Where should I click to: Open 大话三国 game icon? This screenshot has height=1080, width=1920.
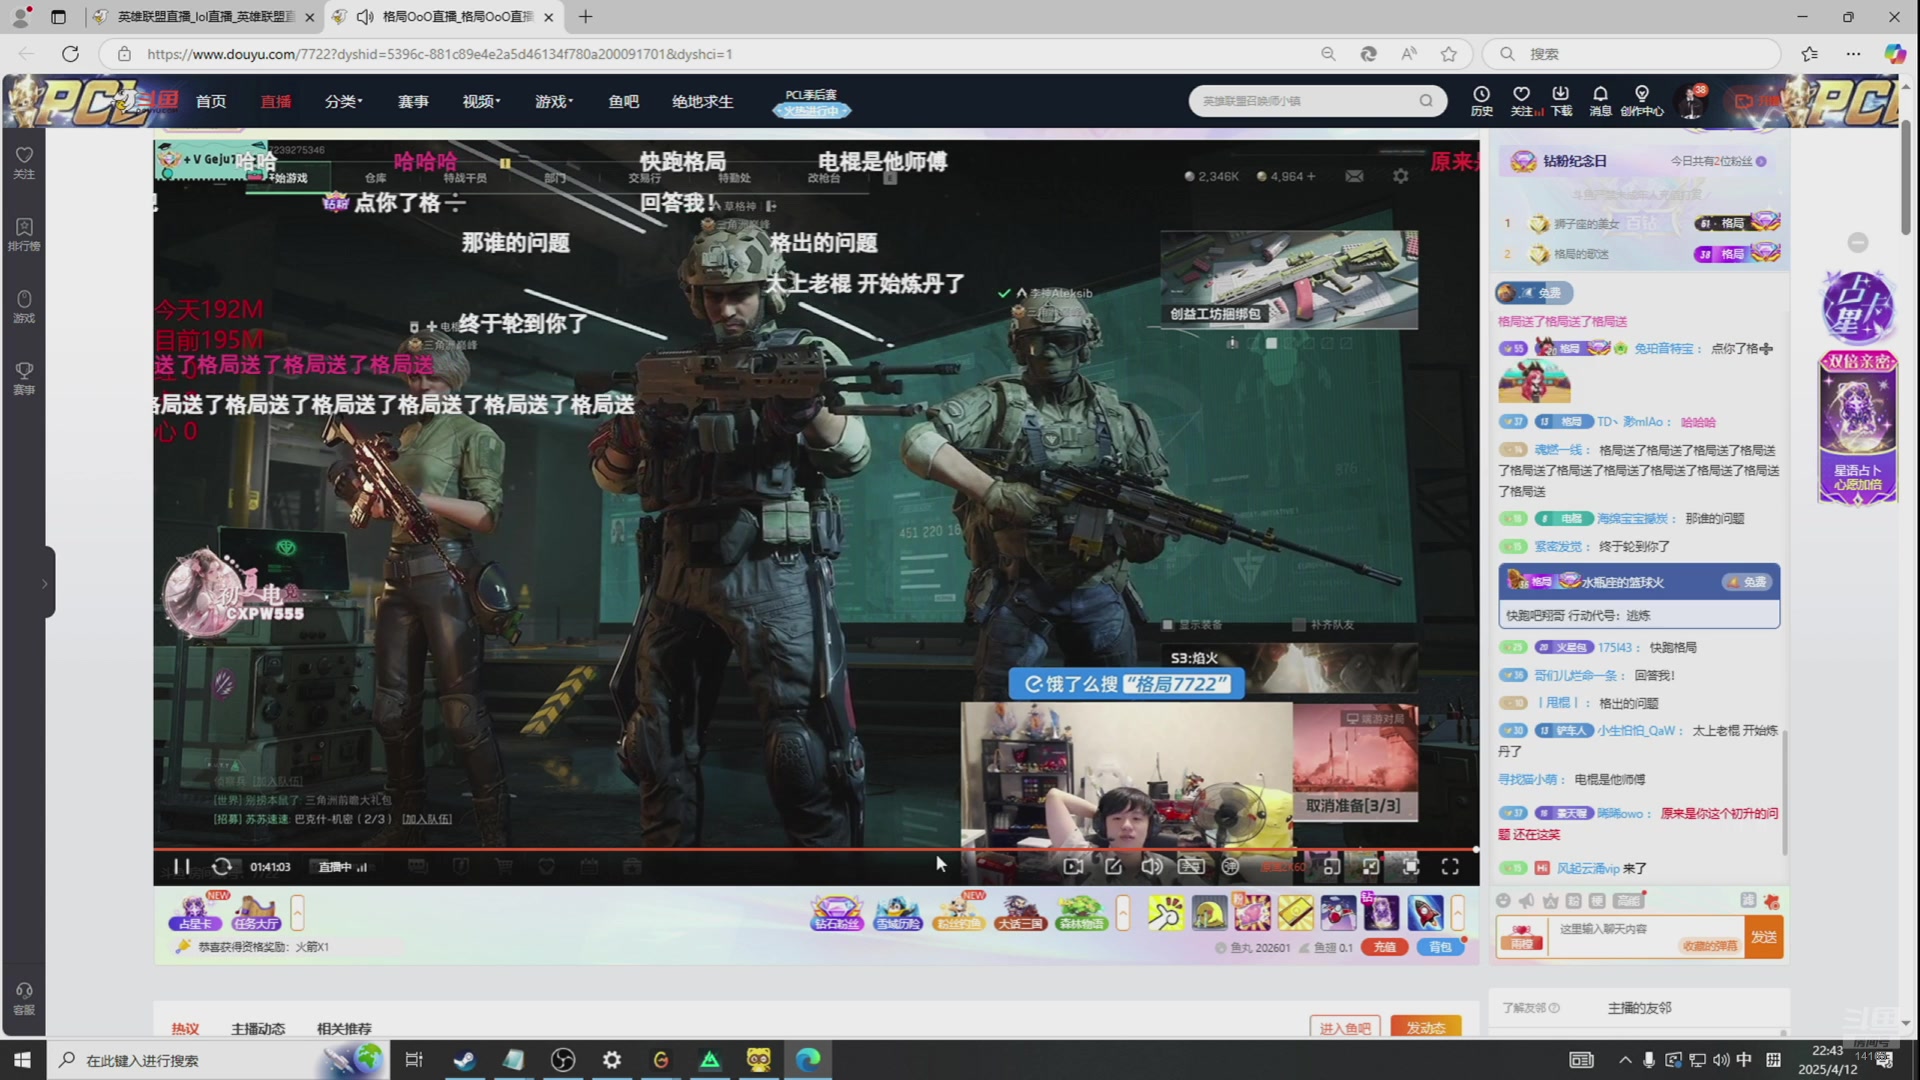click(x=1020, y=912)
